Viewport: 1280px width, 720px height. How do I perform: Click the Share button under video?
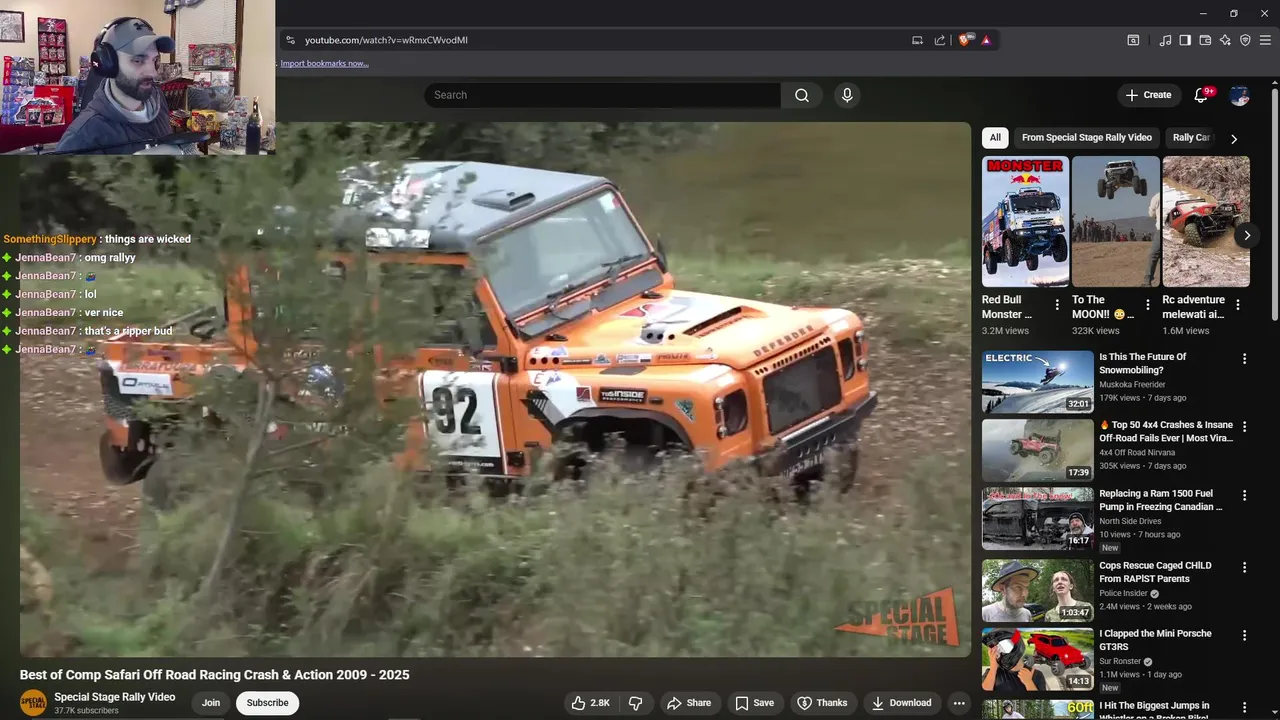click(689, 703)
